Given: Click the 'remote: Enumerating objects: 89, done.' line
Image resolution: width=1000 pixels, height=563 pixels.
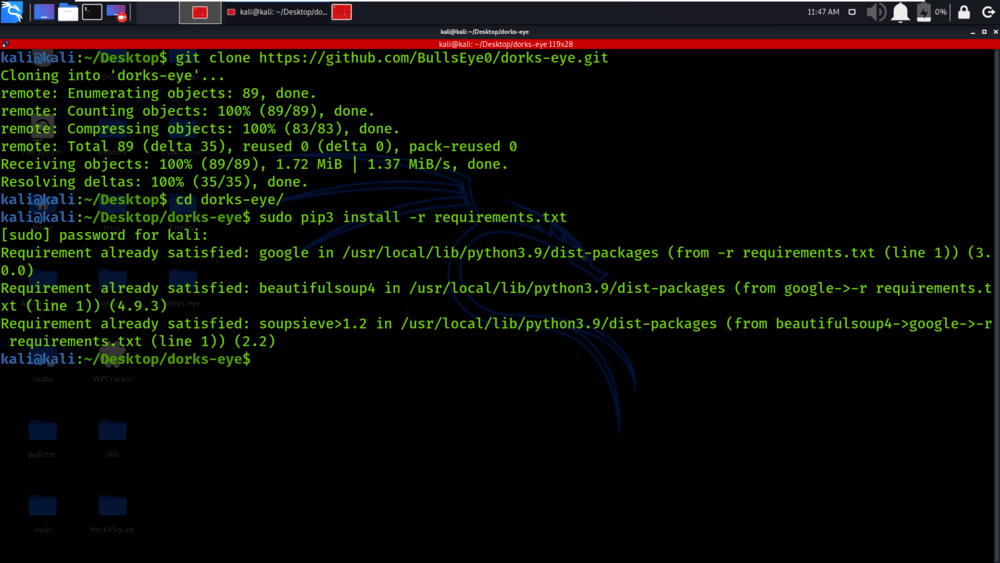Looking at the screenshot, I should 158,94.
